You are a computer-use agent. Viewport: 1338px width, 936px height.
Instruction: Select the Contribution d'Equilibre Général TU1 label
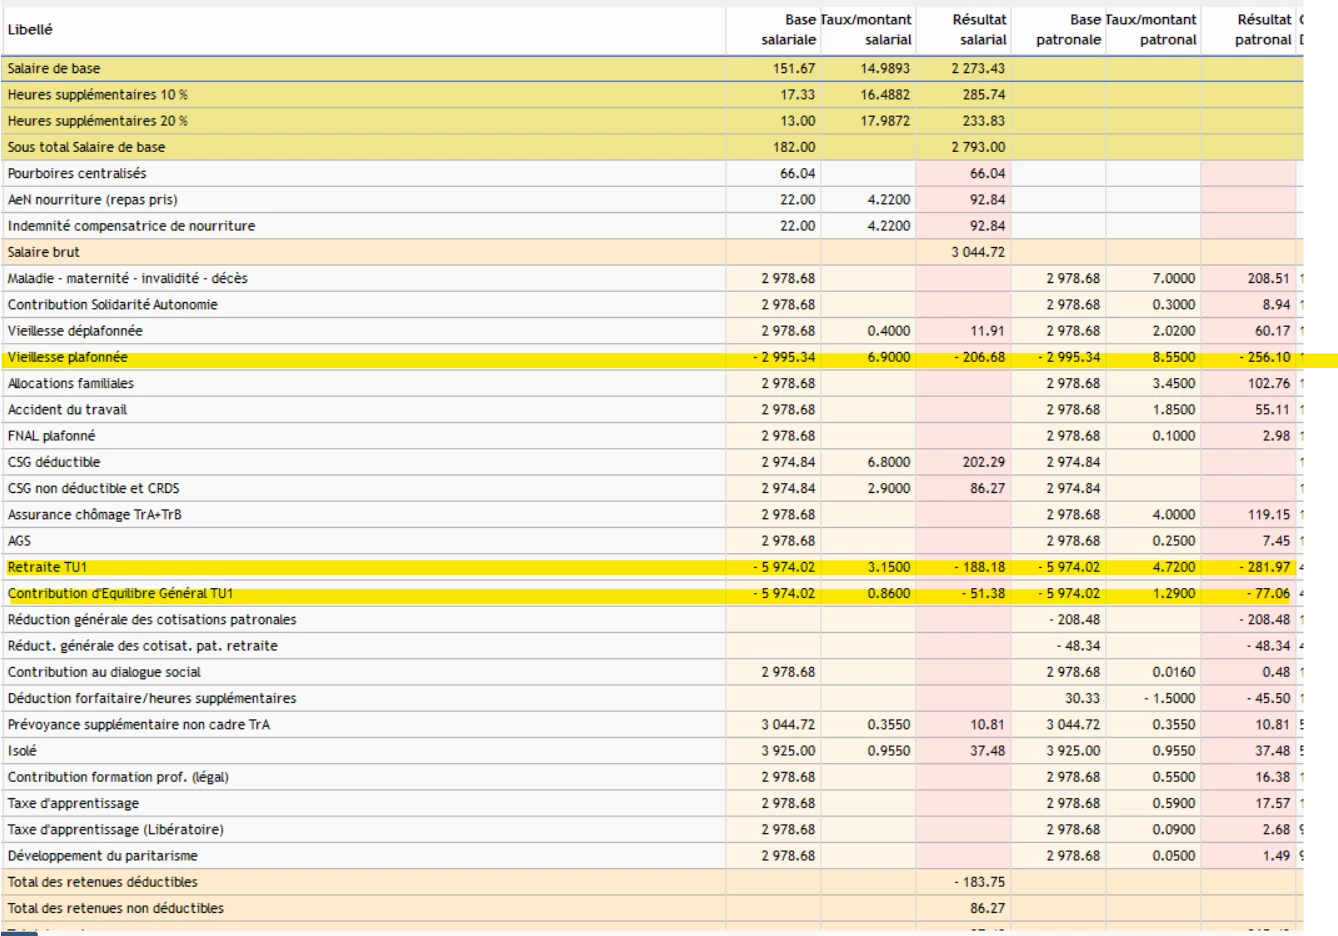pyautogui.click(x=120, y=594)
